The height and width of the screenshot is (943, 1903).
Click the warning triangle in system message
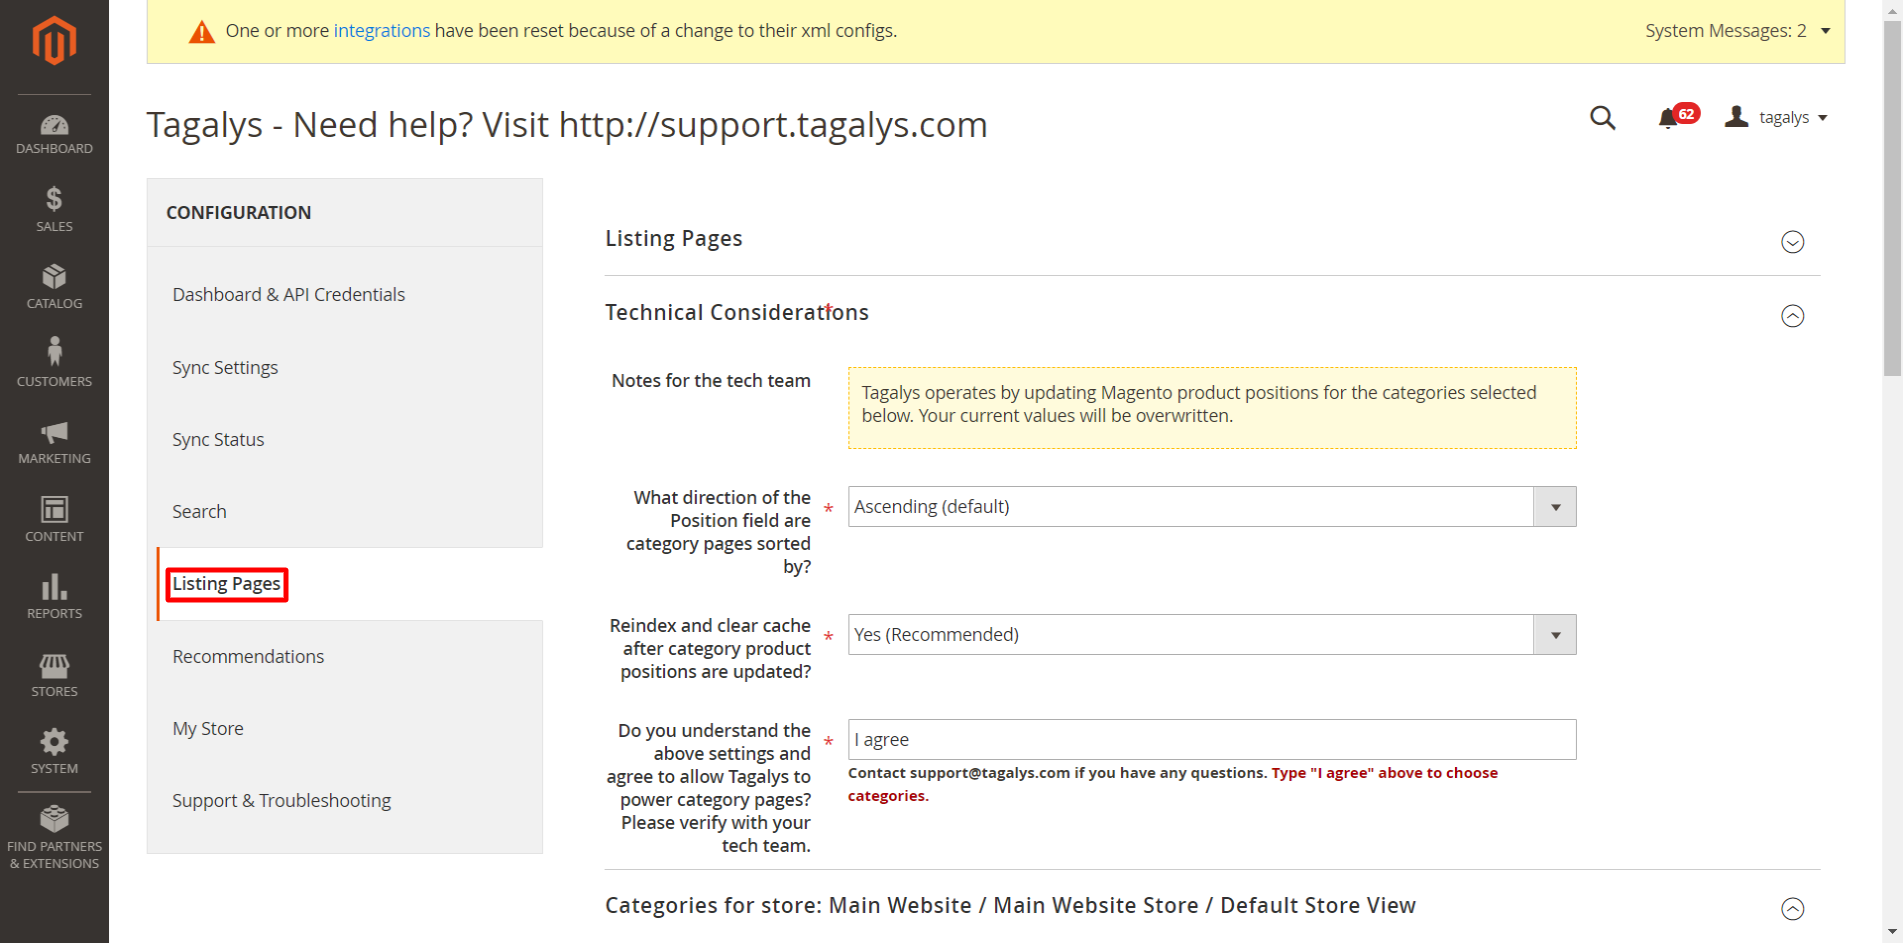(202, 32)
